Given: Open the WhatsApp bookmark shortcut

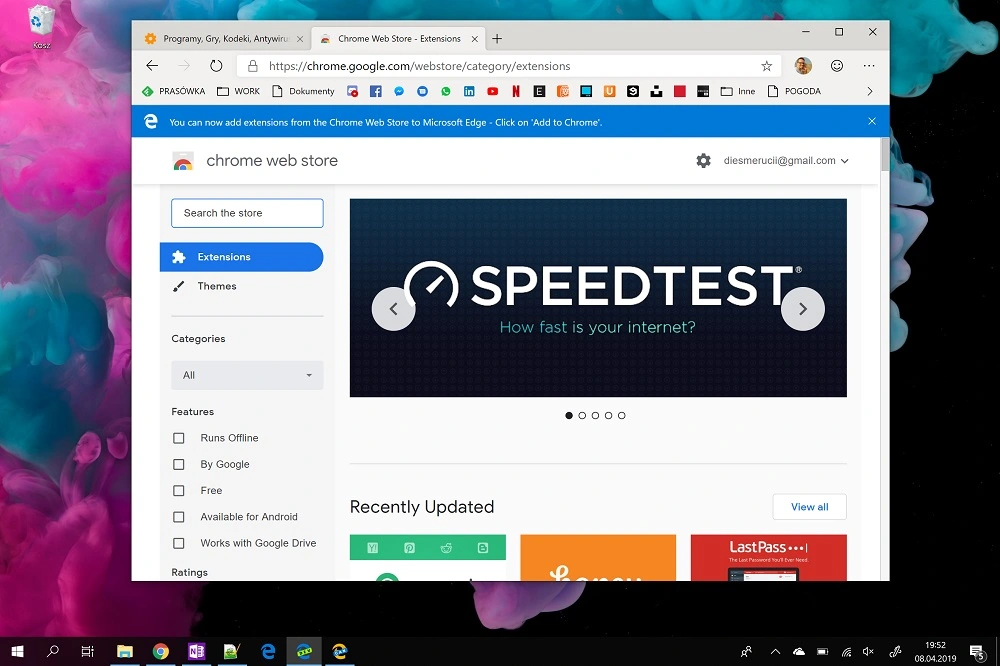Looking at the screenshot, I should pyautogui.click(x=445, y=90).
